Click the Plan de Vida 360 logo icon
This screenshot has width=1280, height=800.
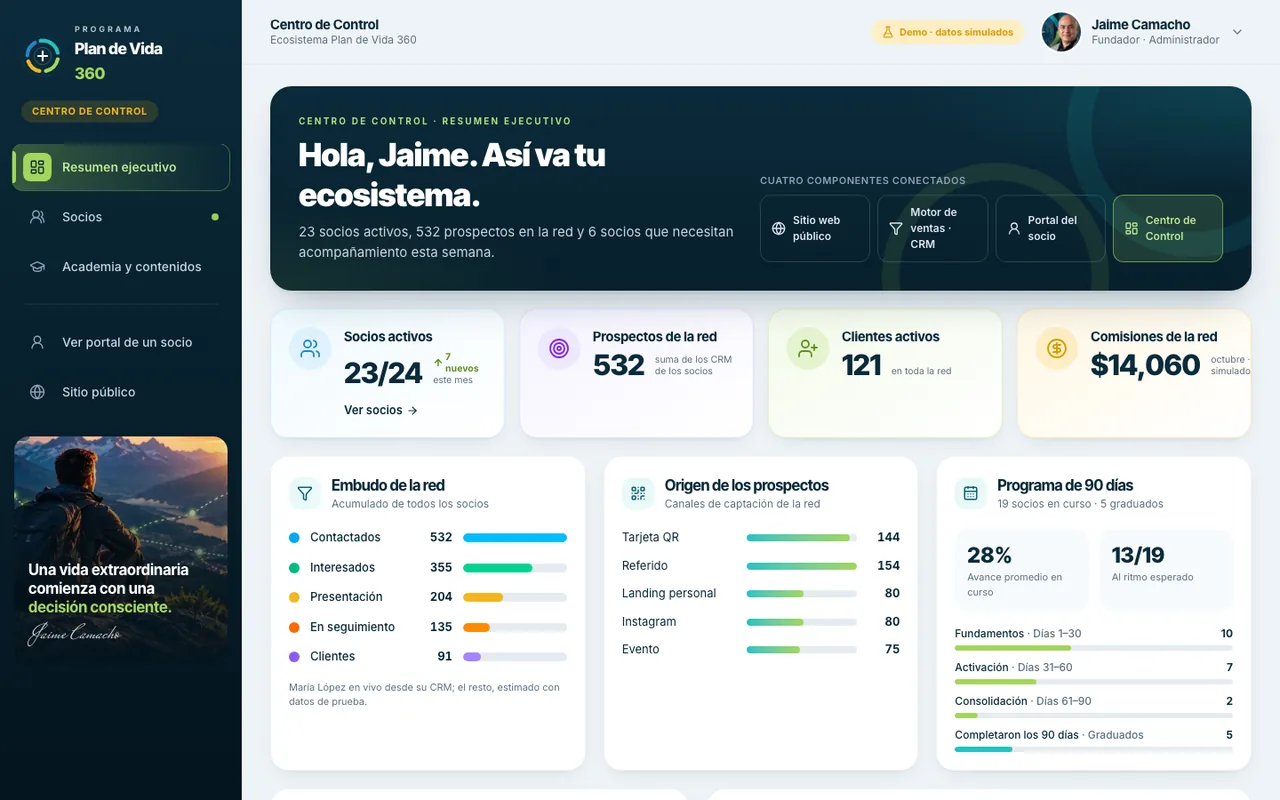43,56
